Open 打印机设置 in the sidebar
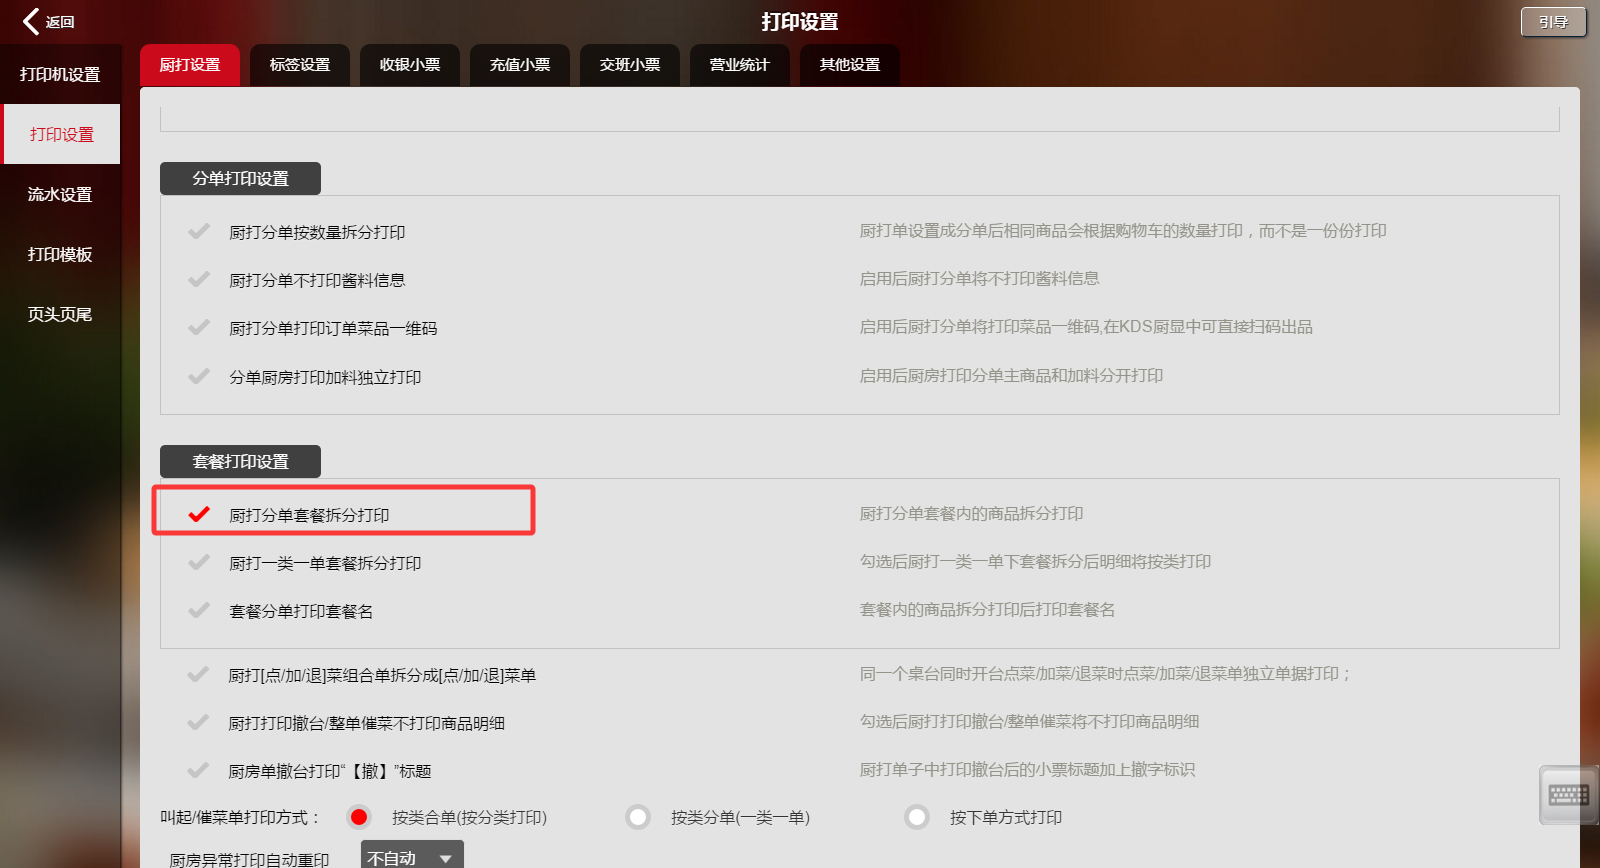Image resolution: width=1600 pixels, height=868 pixels. tap(60, 75)
